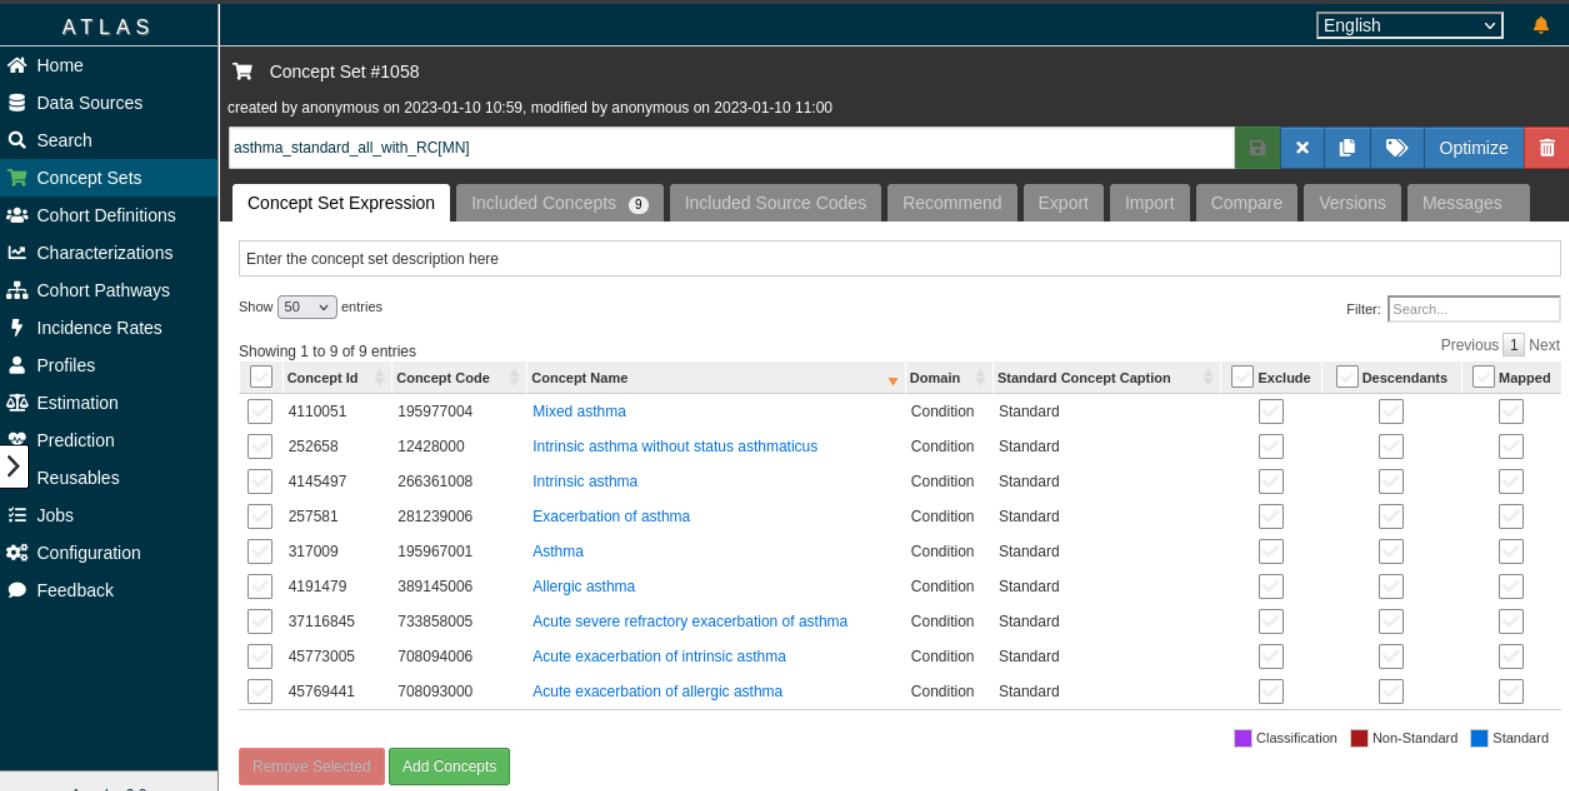Viewport: 1569px width, 791px height.
Task: Open the Versions tab
Action: coord(1351,203)
